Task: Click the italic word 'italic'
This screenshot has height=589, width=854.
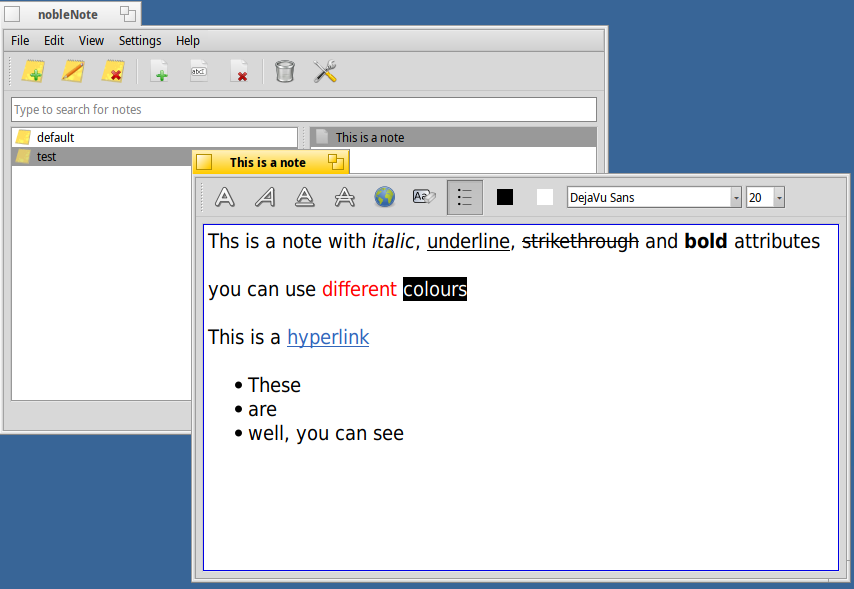Action: click(x=393, y=241)
